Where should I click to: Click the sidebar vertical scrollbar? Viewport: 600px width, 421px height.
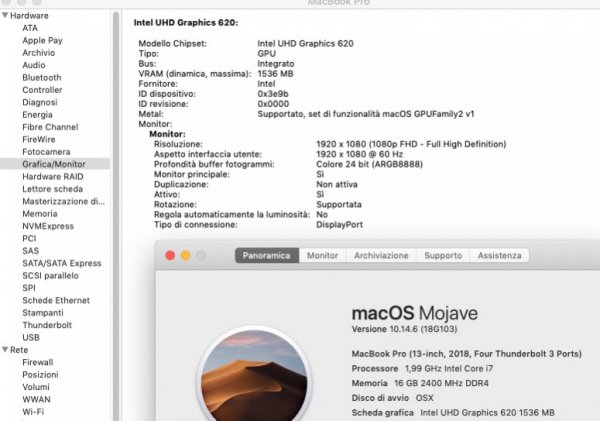[116, 216]
